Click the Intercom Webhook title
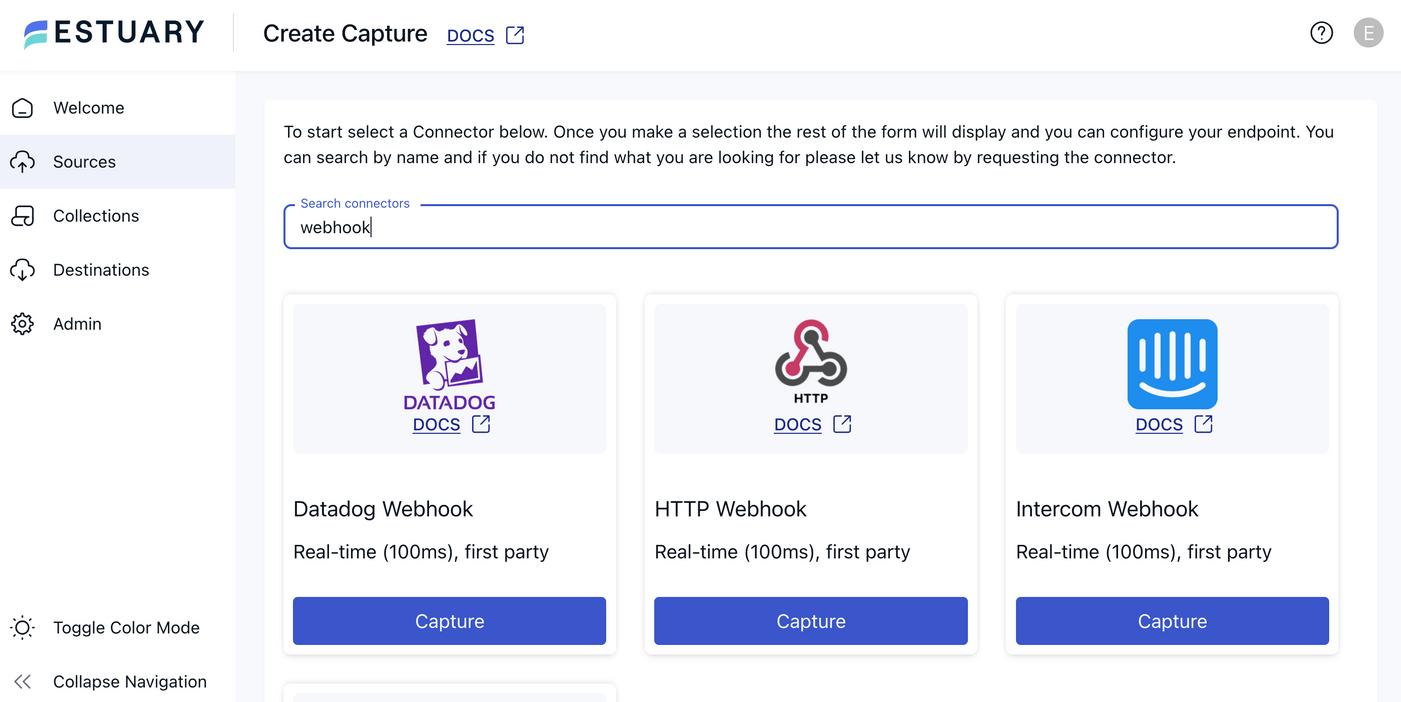This screenshot has width=1401, height=702. click(1107, 509)
